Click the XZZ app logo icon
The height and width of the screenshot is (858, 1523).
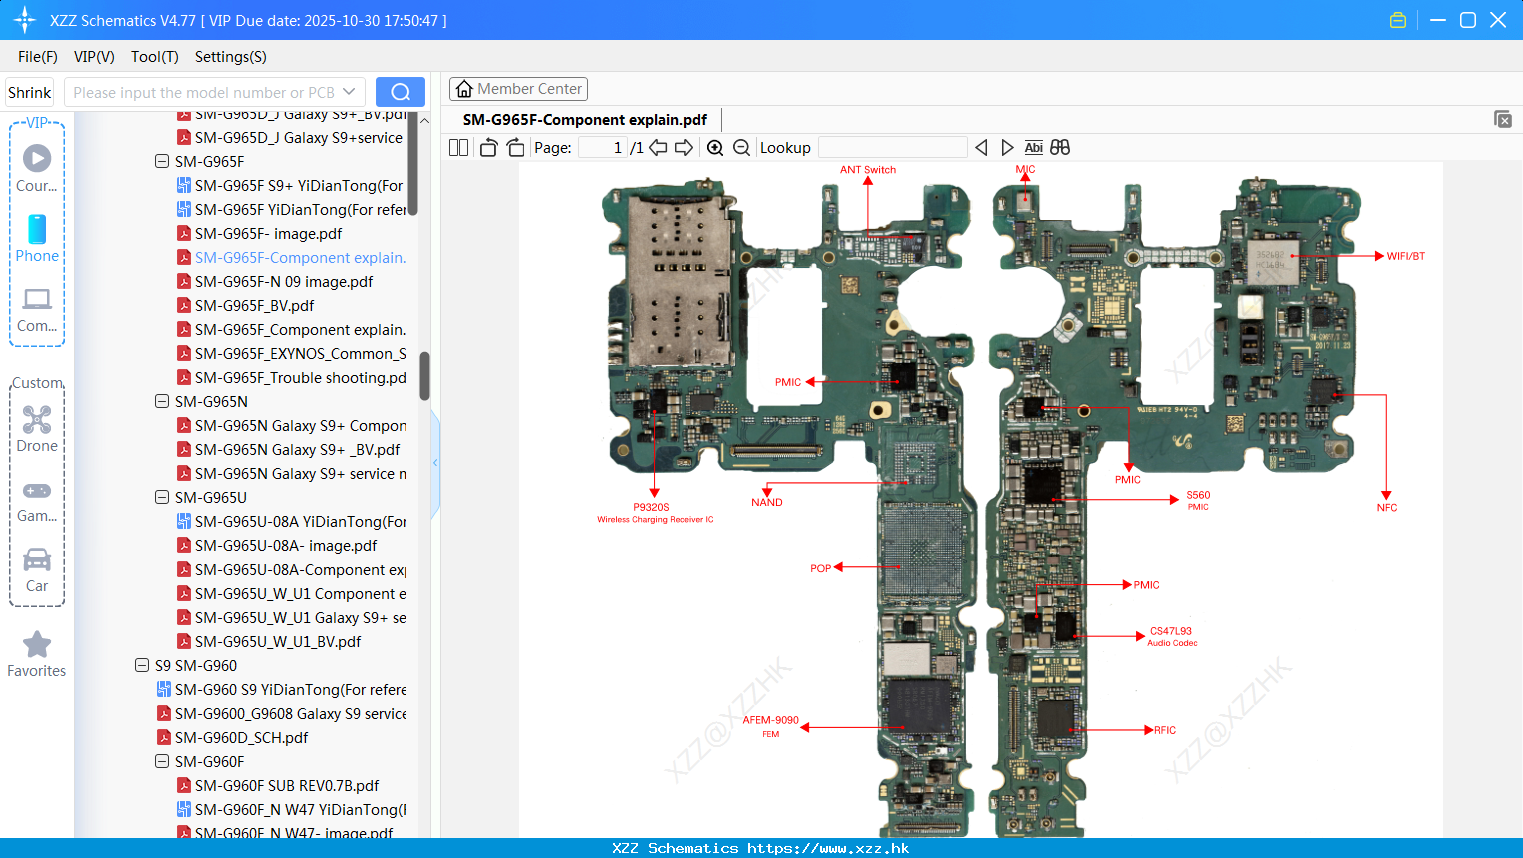coord(24,20)
